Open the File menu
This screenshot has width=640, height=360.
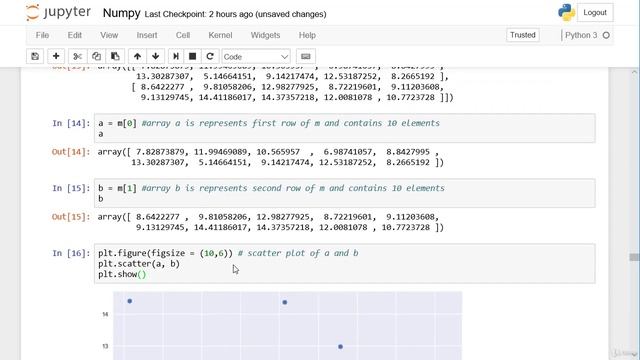(x=42, y=35)
